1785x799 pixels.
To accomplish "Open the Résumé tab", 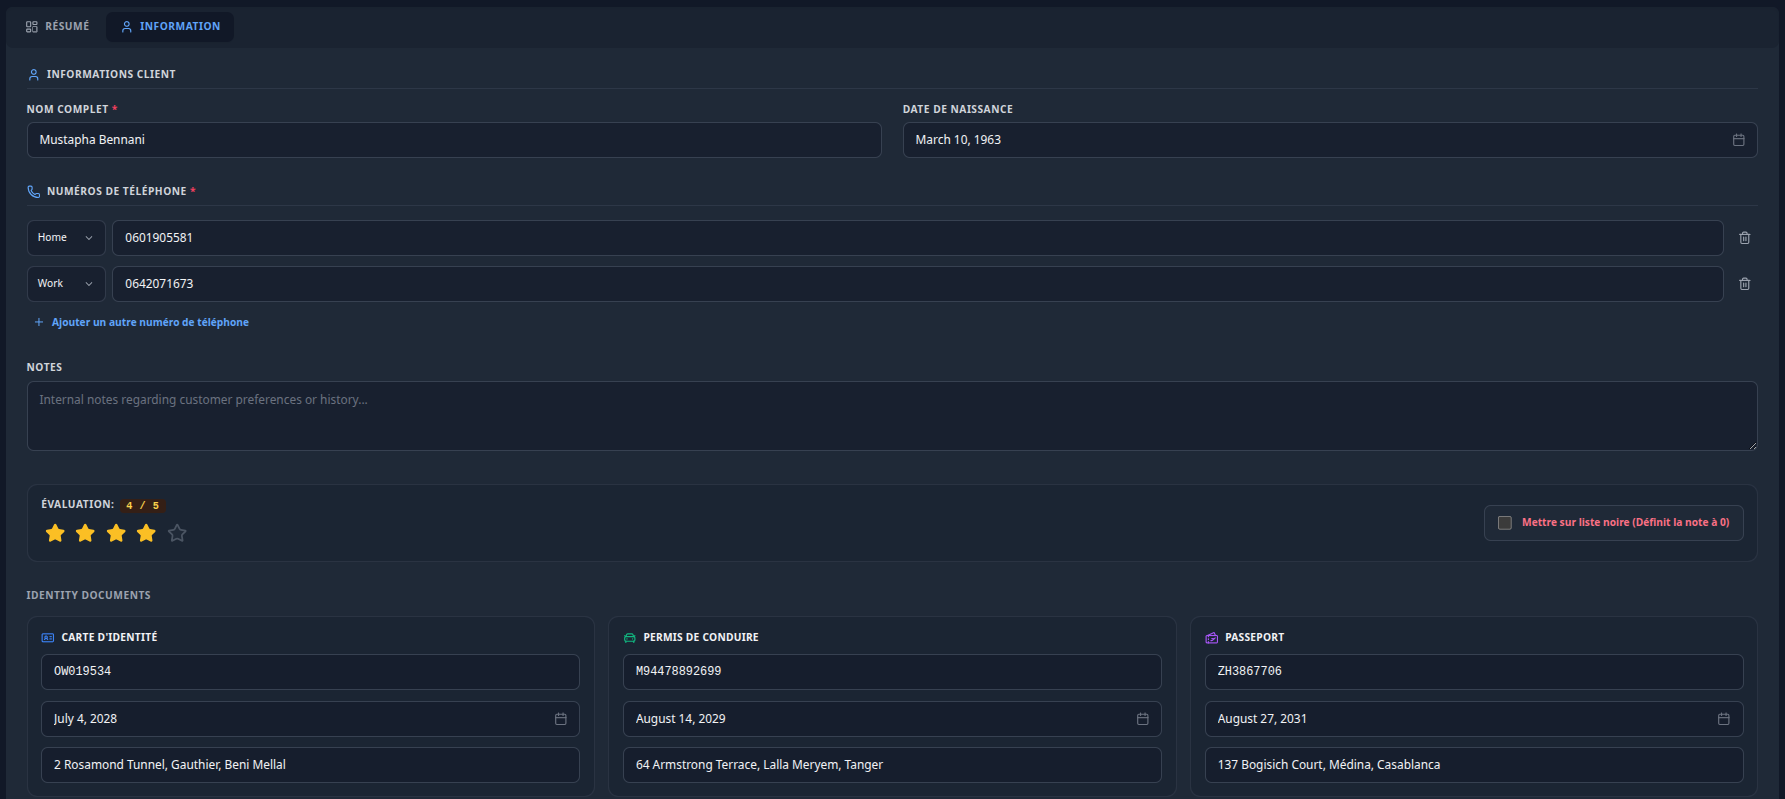I will (57, 26).
